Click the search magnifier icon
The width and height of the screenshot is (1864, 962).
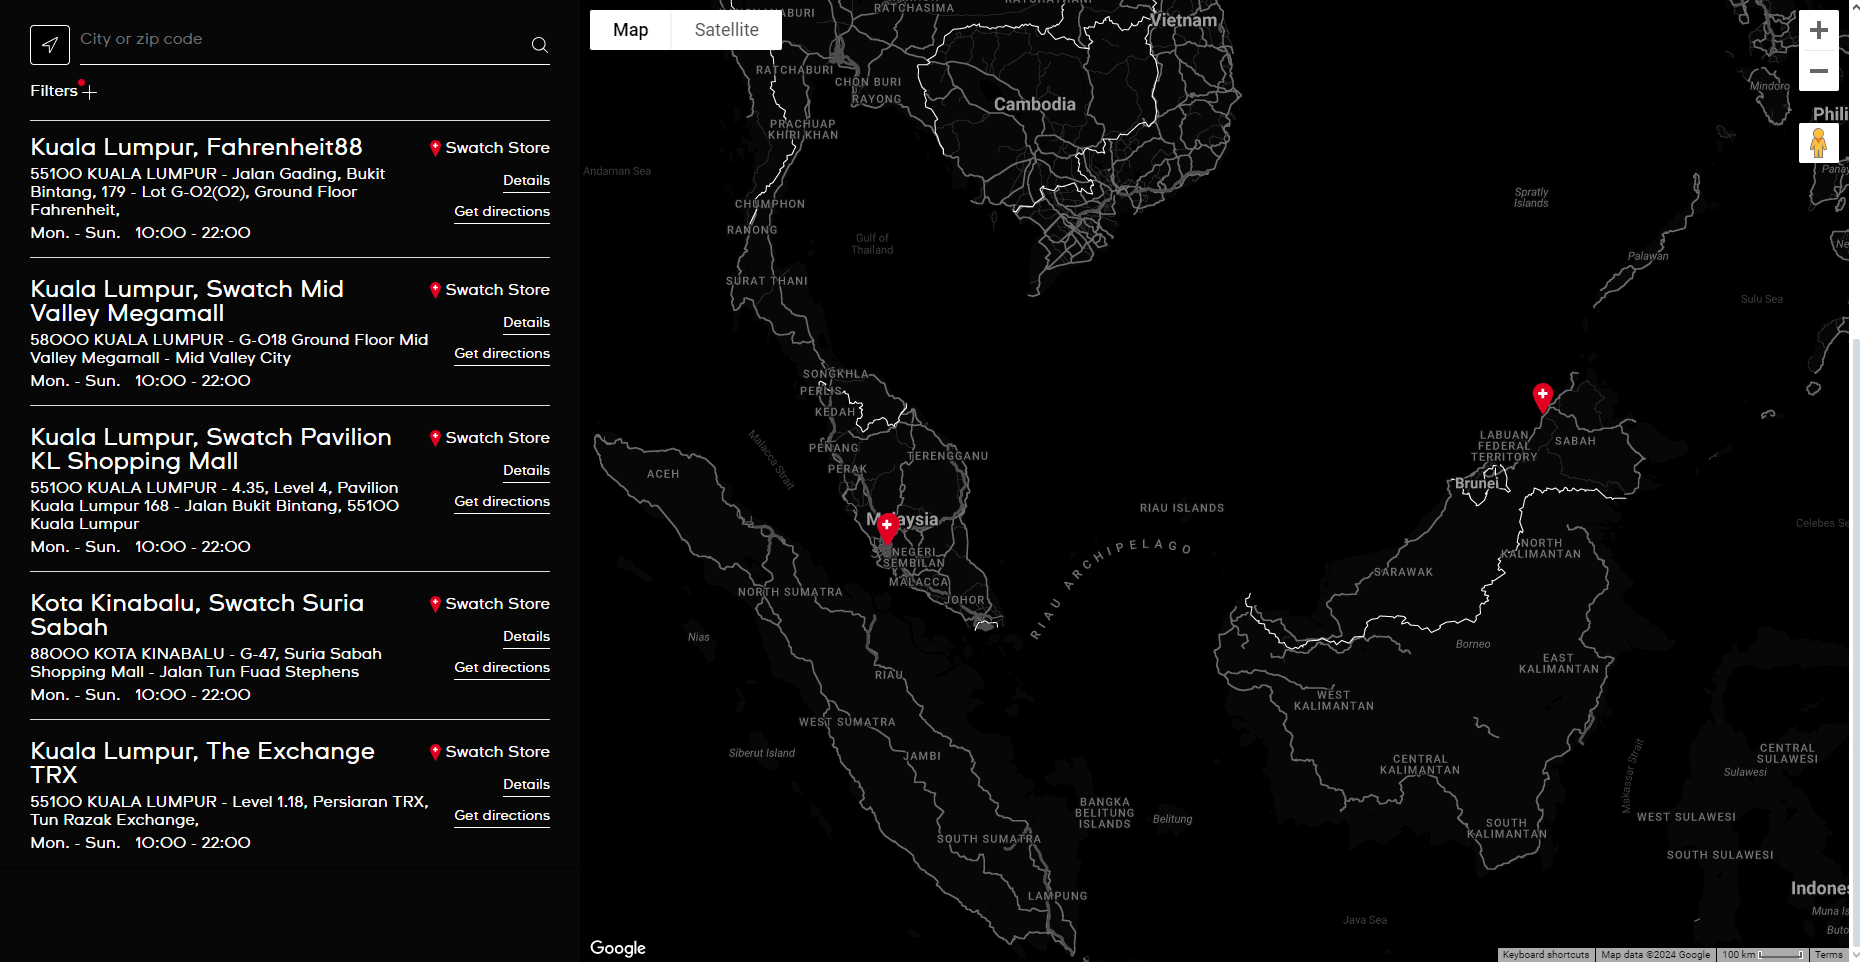(540, 45)
